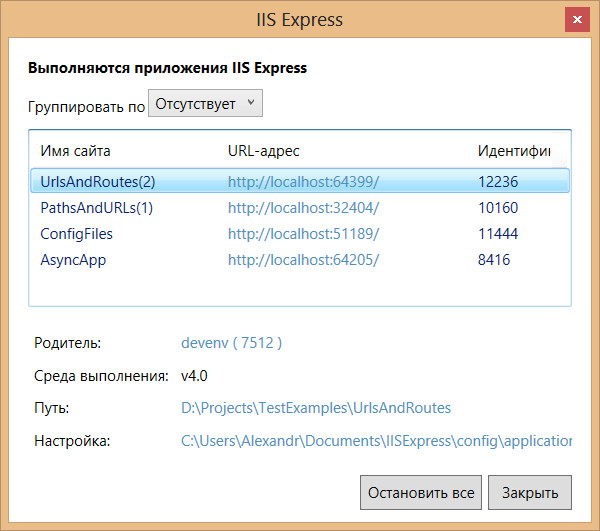Open path D:\Projects\TestExamples\UrlsAndRoutes
The height and width of the screenshot is (531, 600).
coord(316,408)
